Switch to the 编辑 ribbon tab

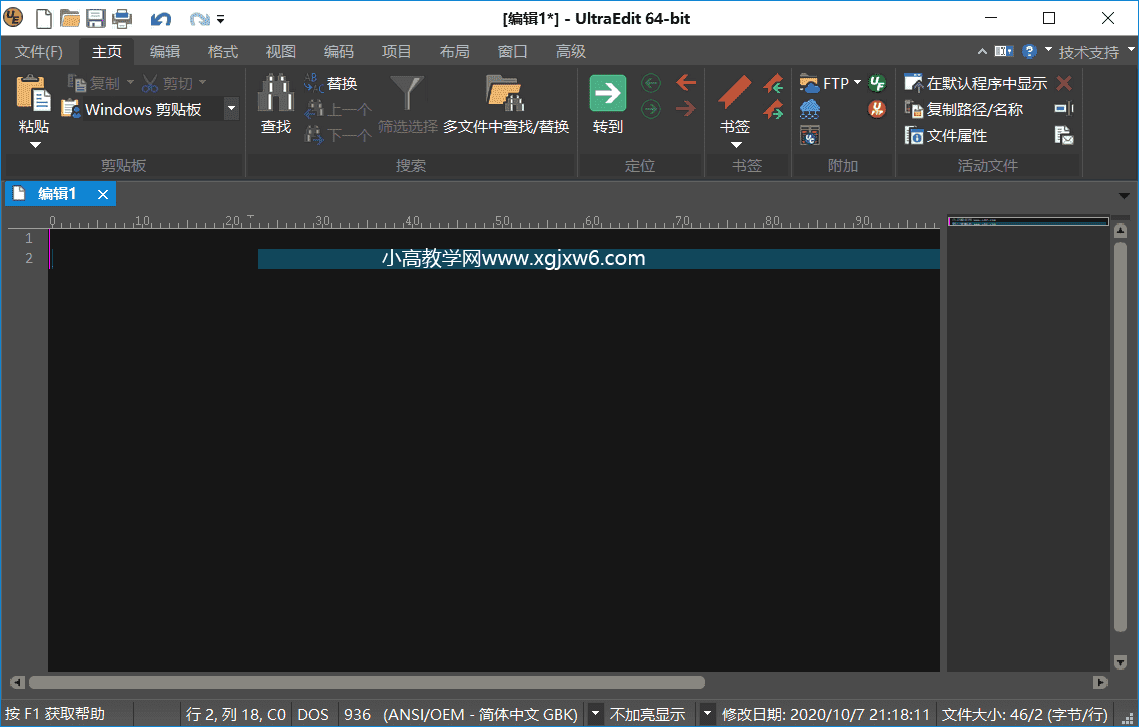click(x=164, y=51)
